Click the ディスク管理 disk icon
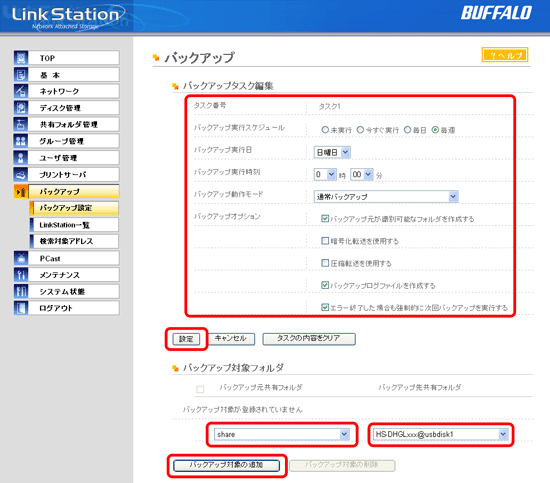550x483 pixels. [x=21, y=108]
